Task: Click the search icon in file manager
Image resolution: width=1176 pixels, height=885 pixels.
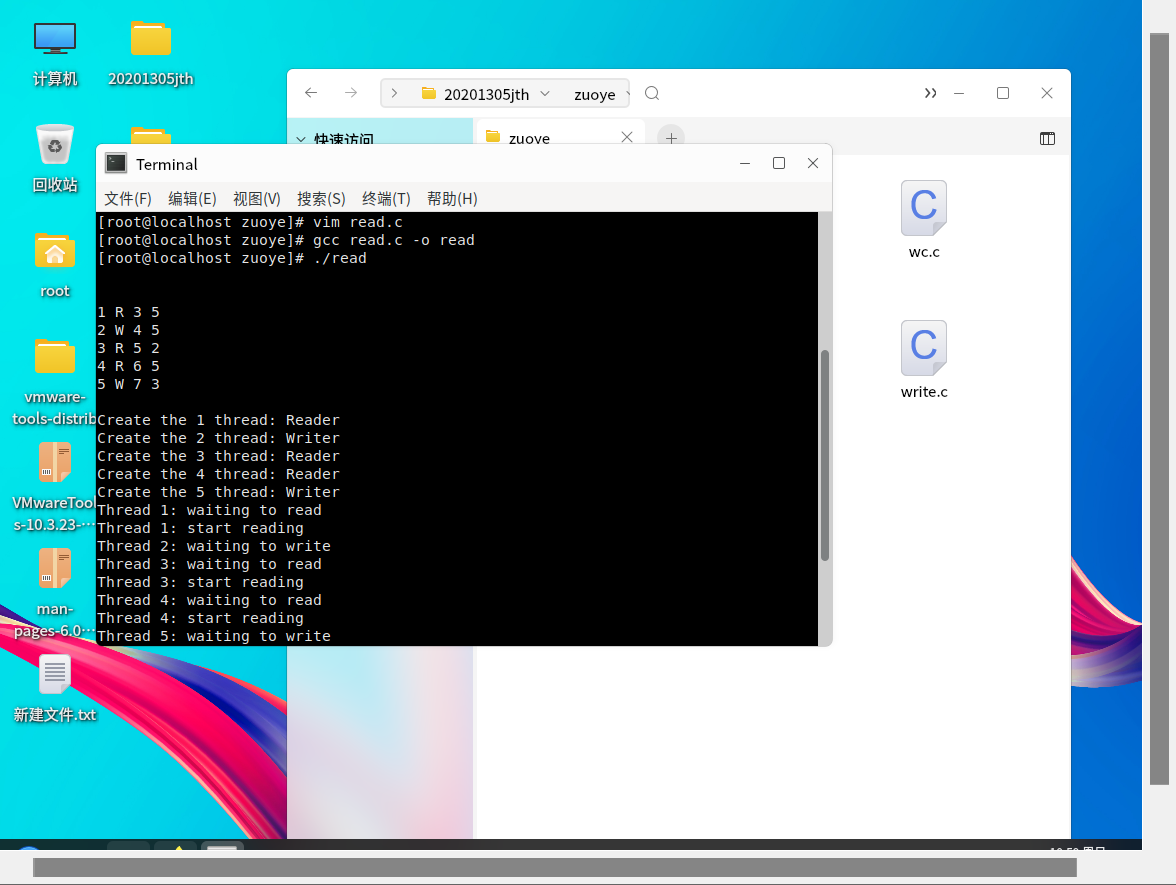Action: tap(652, 93)
